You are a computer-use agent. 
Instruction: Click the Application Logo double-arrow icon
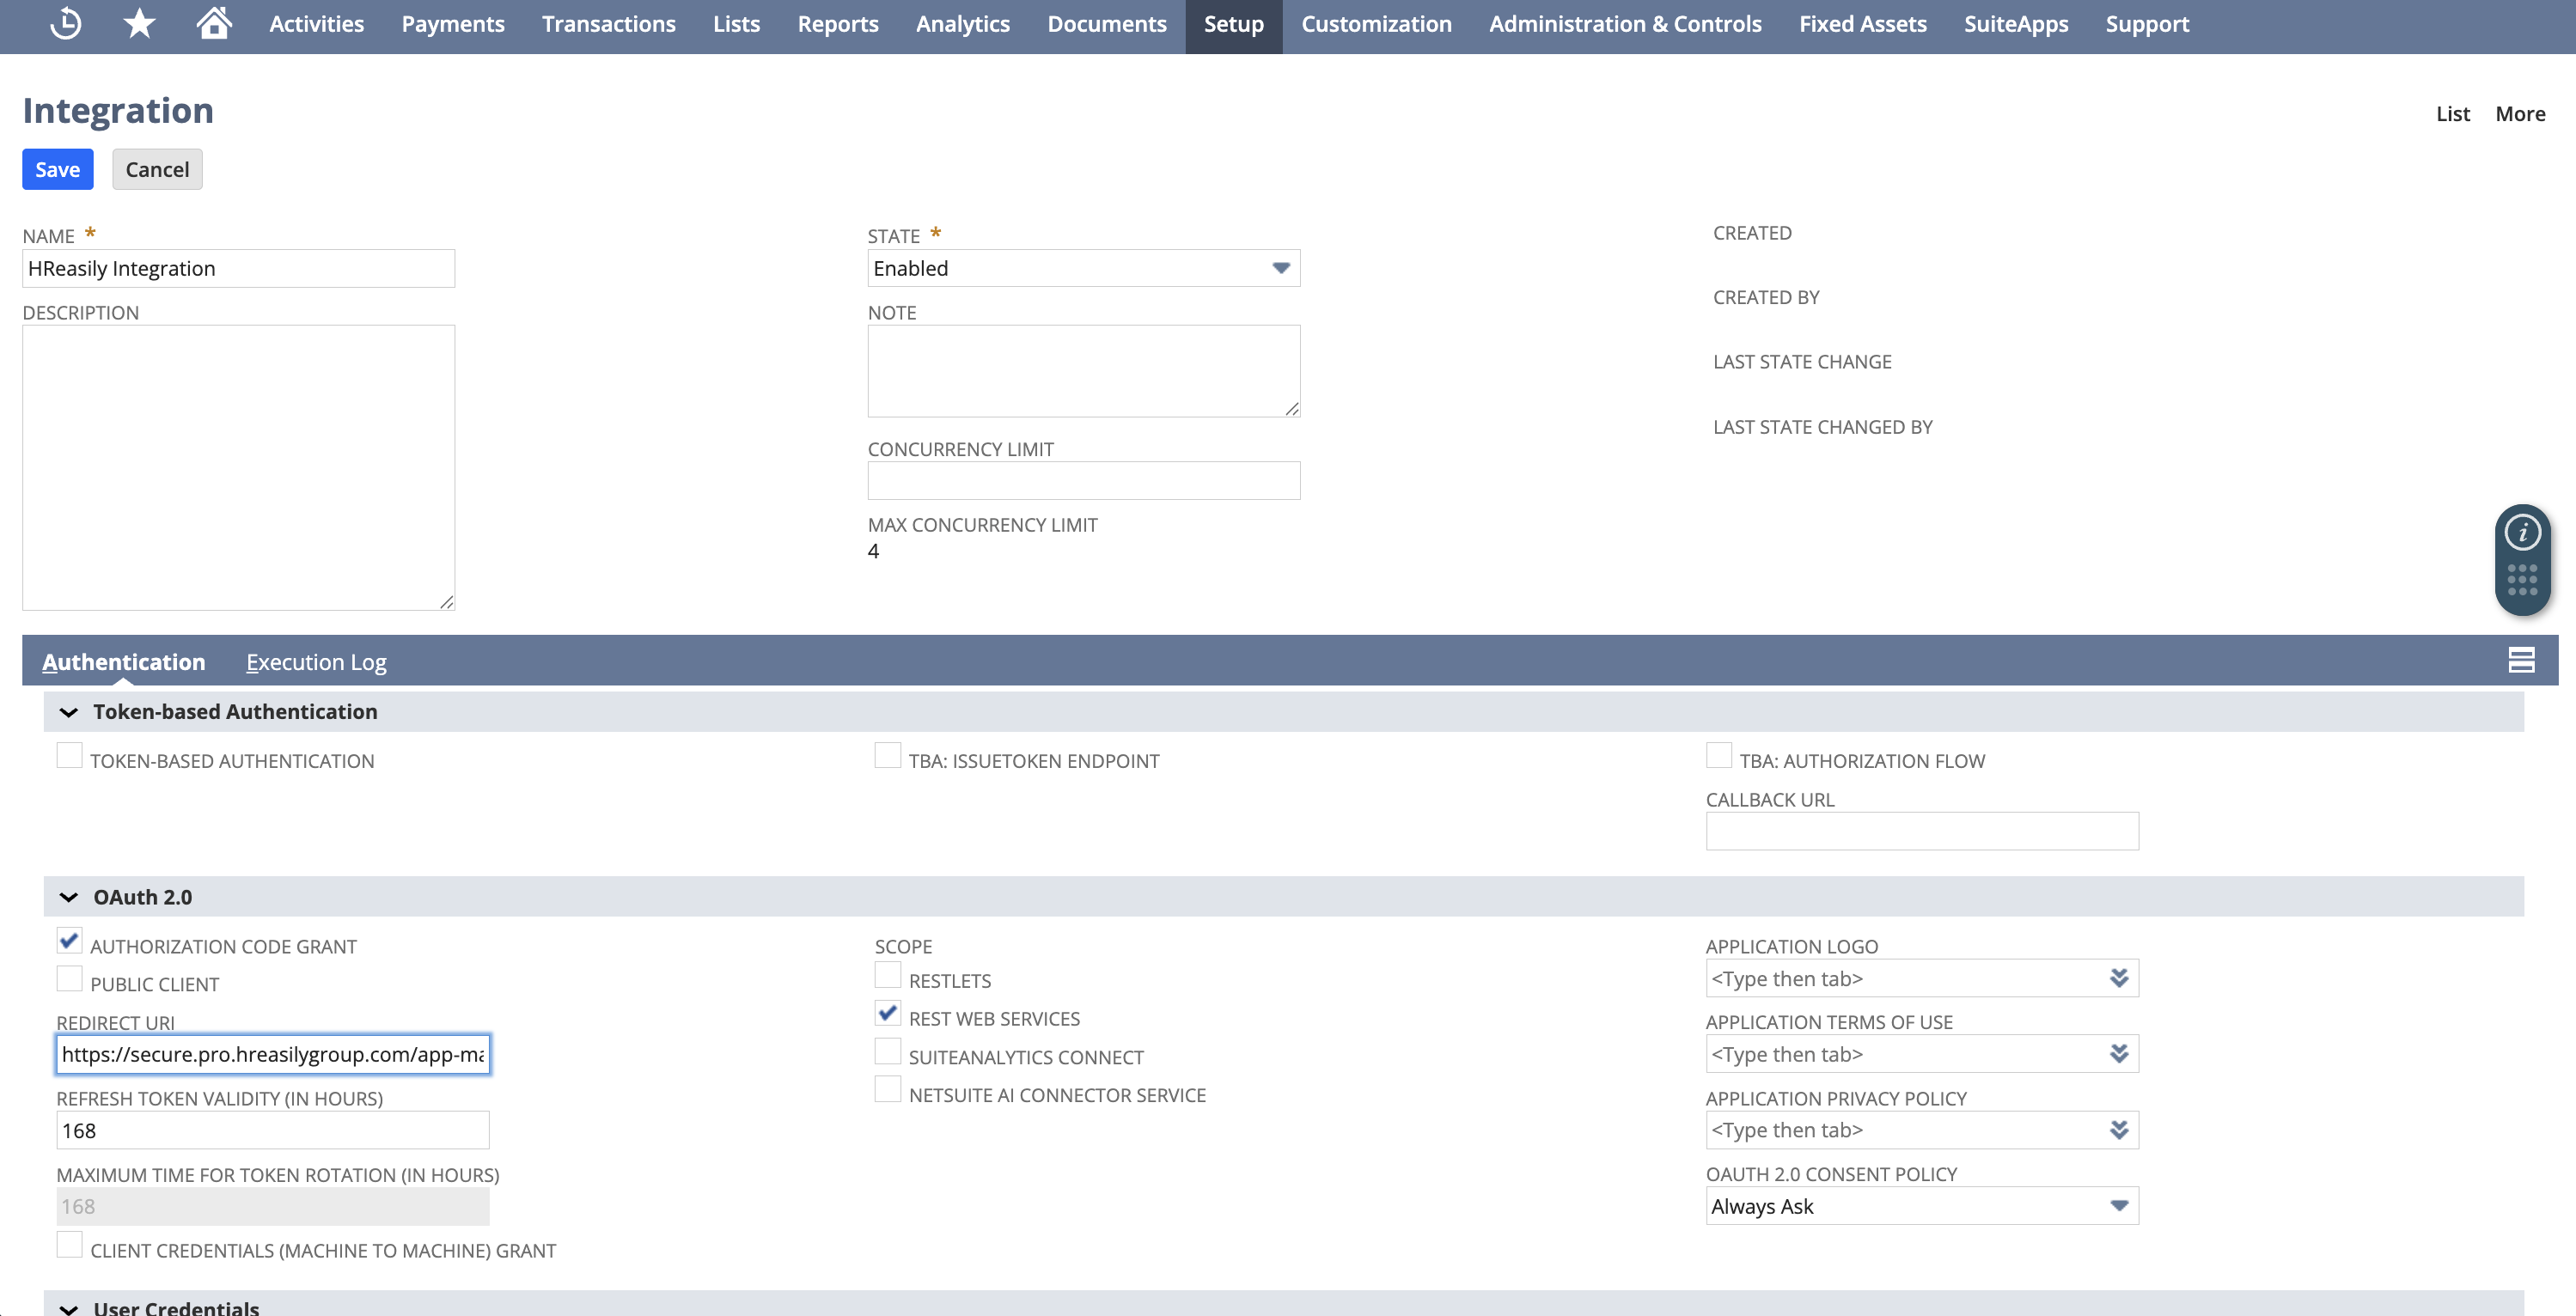click(x=2118, y=978)
